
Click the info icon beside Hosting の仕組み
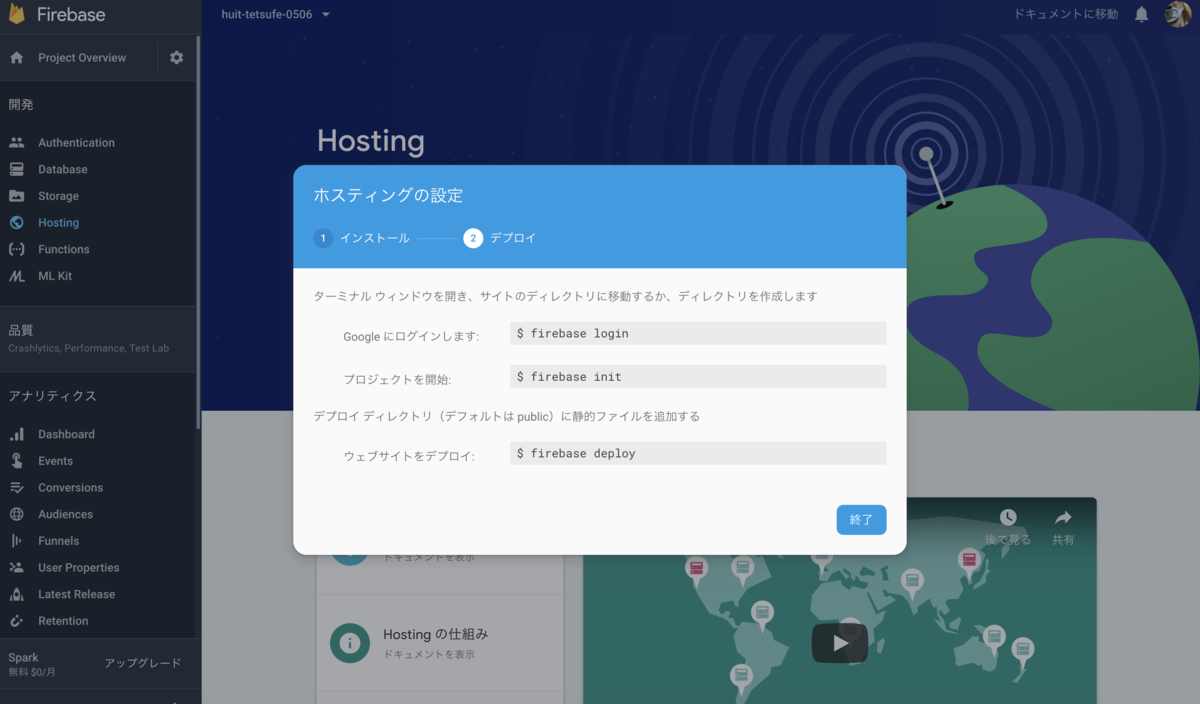pos(350,643)
